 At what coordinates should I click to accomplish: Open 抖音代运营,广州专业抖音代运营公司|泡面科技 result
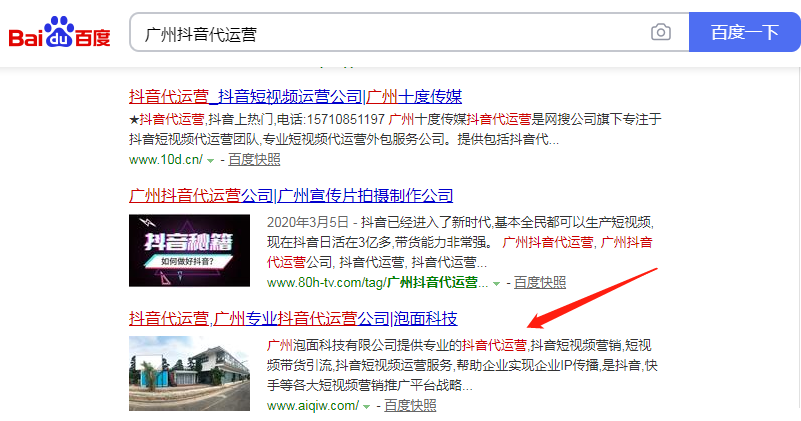click(293, 319)
